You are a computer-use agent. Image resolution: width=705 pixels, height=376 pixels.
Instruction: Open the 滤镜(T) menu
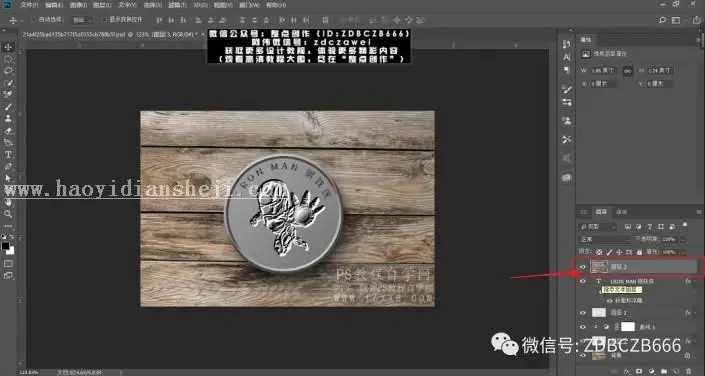178,5
